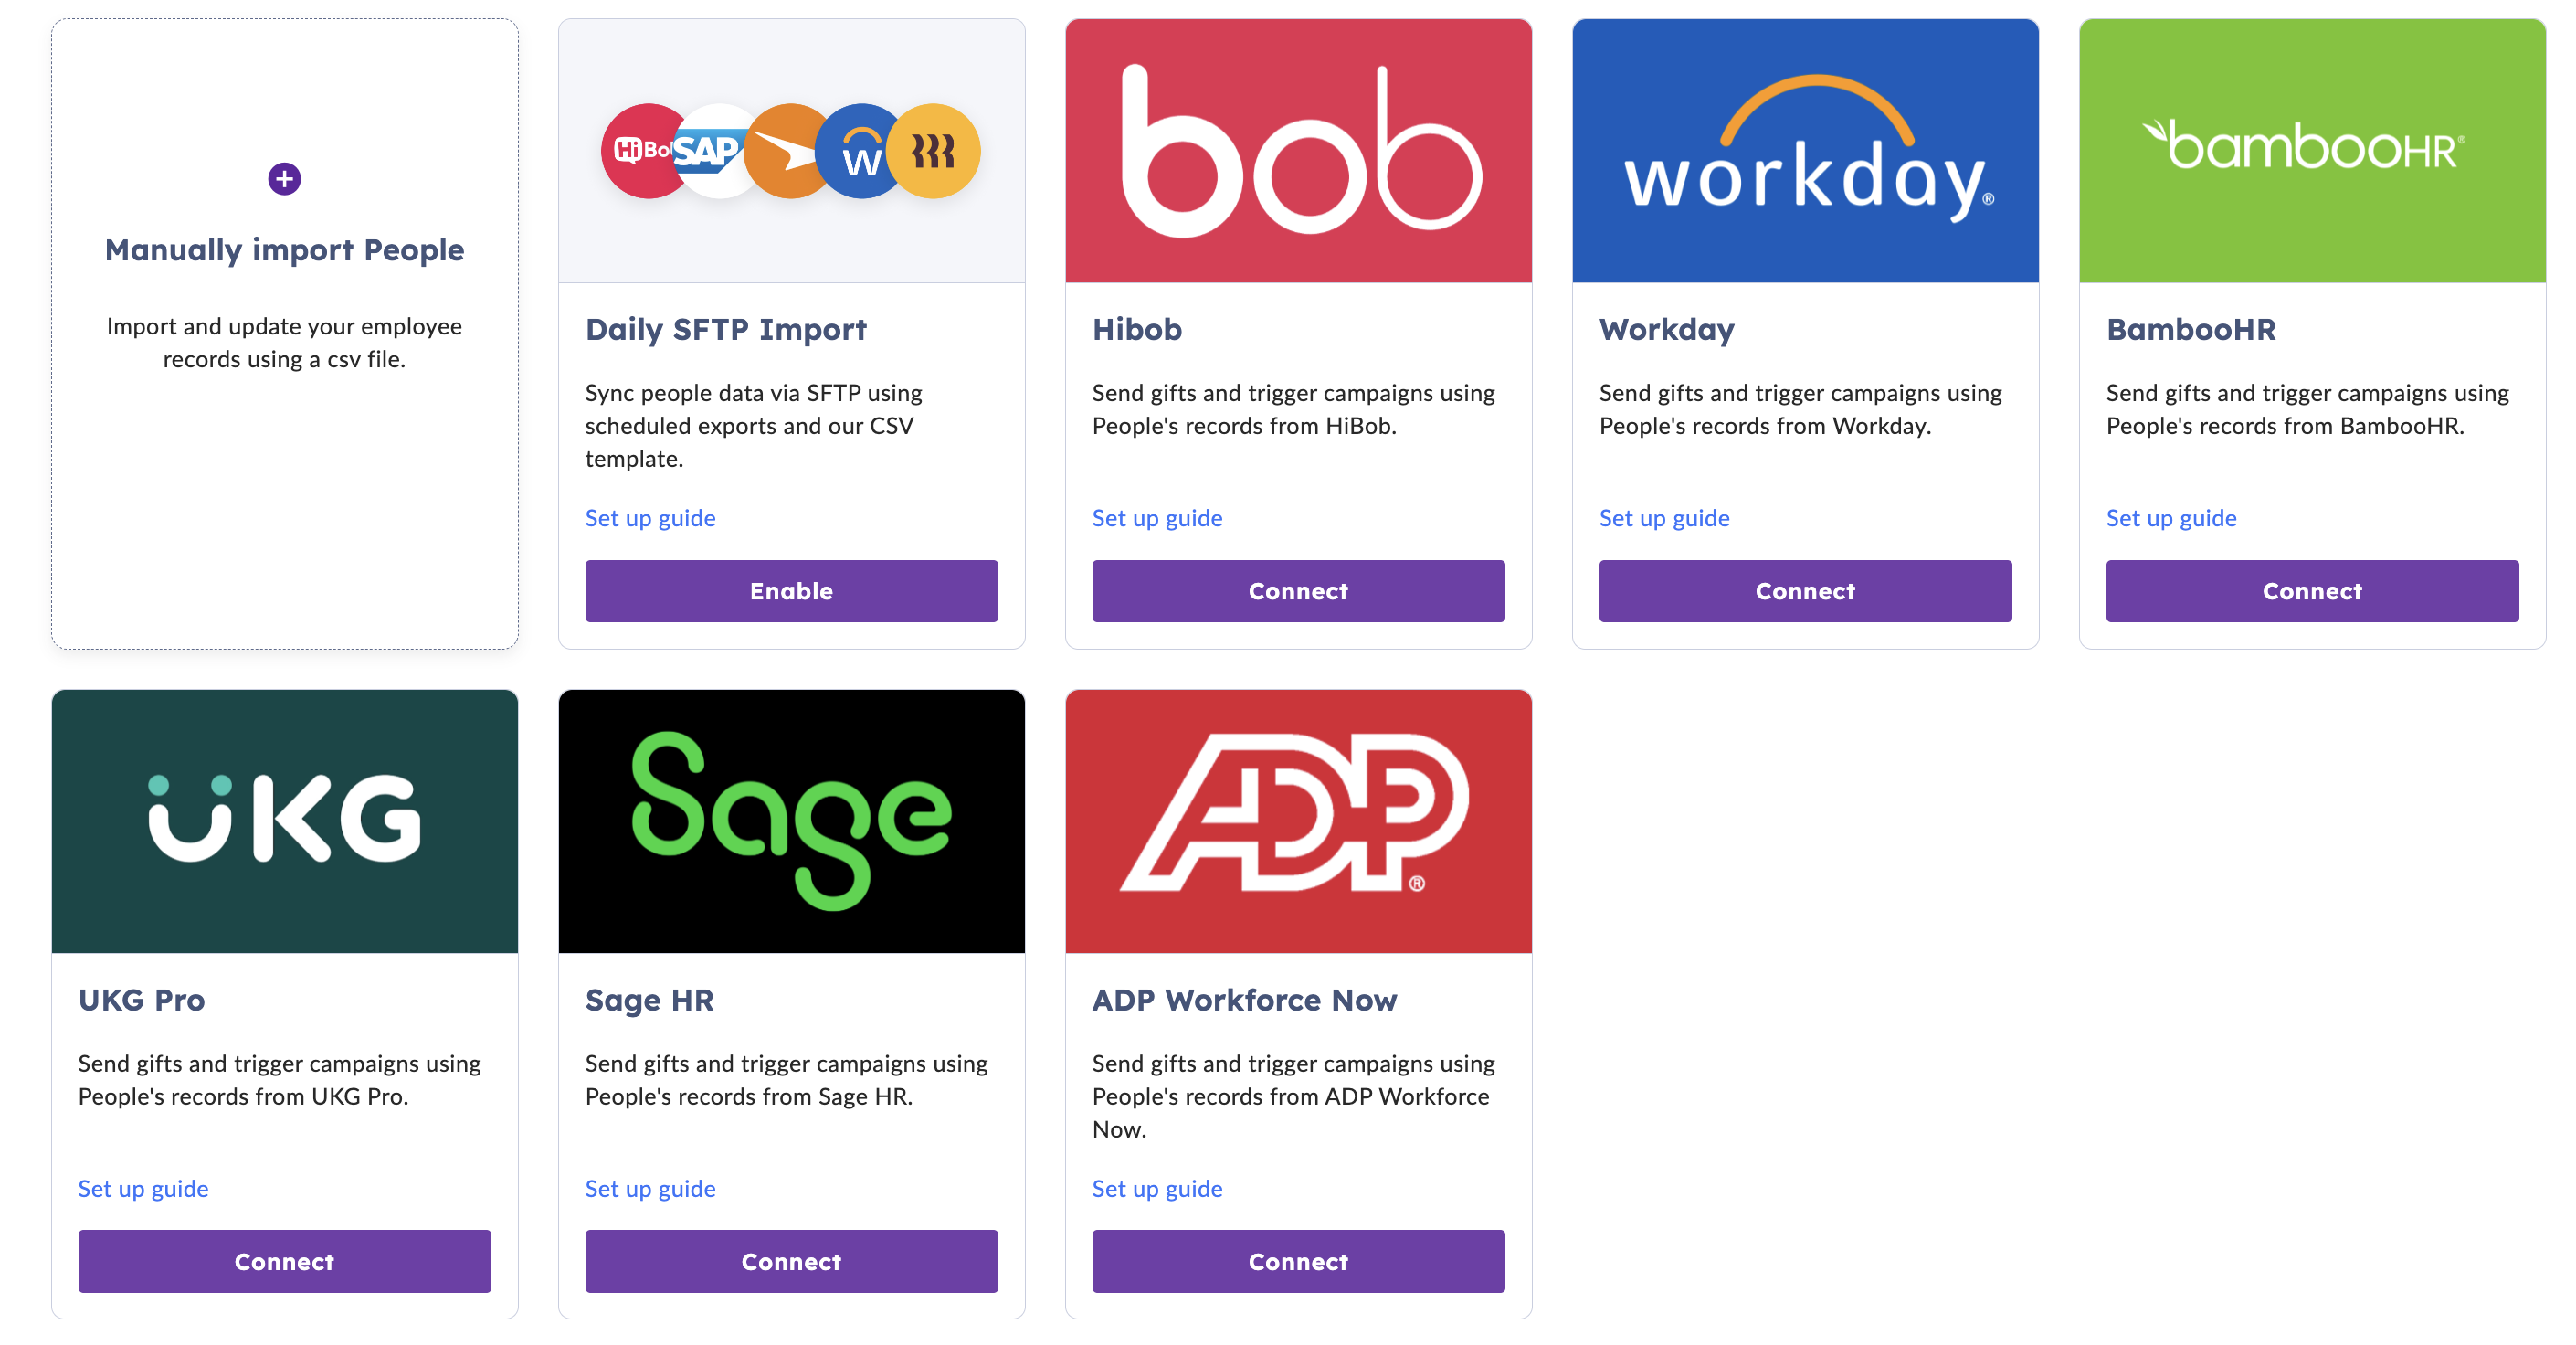
Task: Connect the Hibob integration
Action: (1298, 591)
